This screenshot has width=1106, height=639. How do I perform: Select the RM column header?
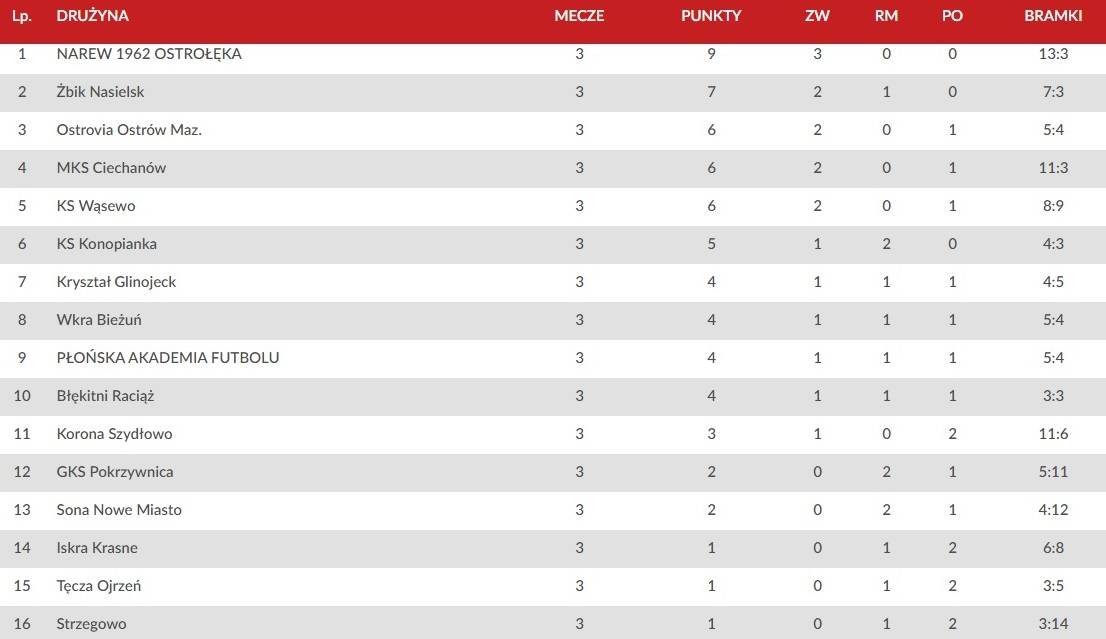(887, 16)
